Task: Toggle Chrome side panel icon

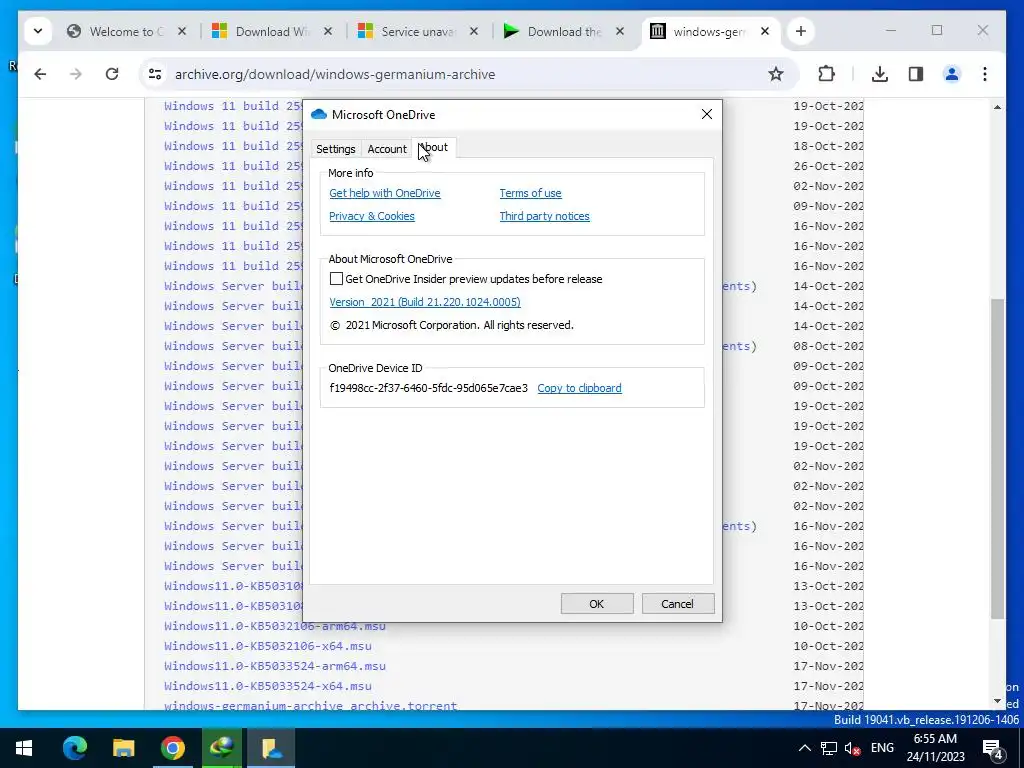Action: tap(916, 74)
